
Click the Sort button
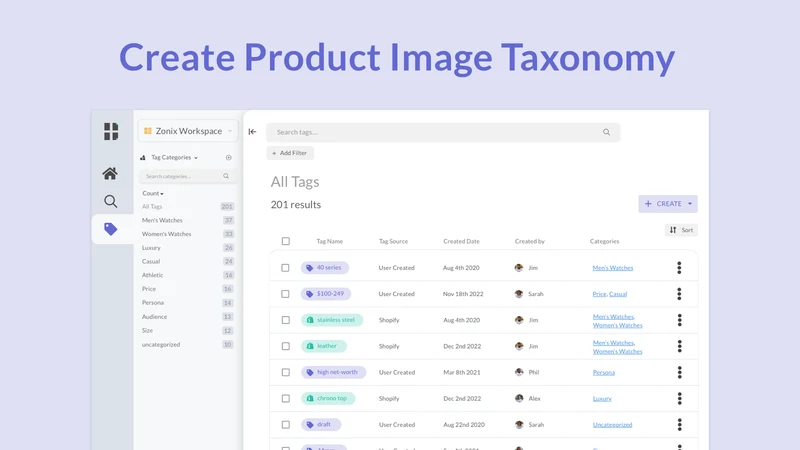[x=682, y=230]
